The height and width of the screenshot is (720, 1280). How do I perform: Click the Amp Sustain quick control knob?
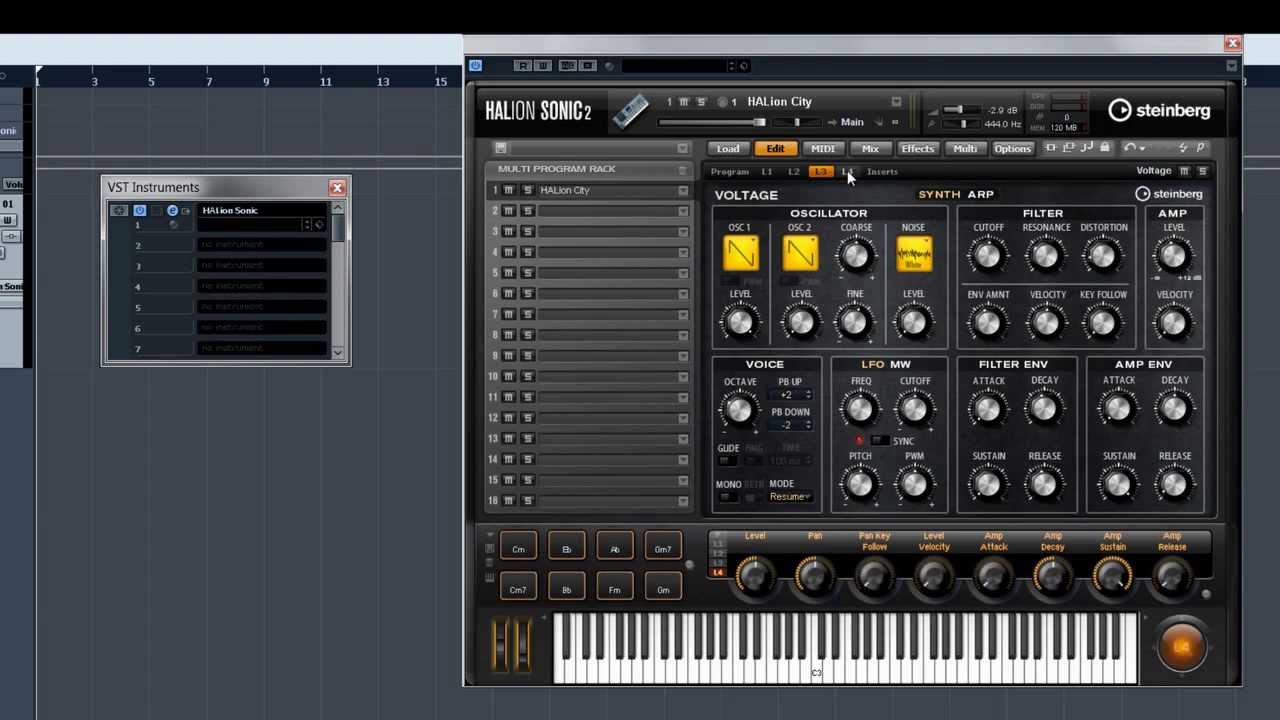coord(1112,576)
